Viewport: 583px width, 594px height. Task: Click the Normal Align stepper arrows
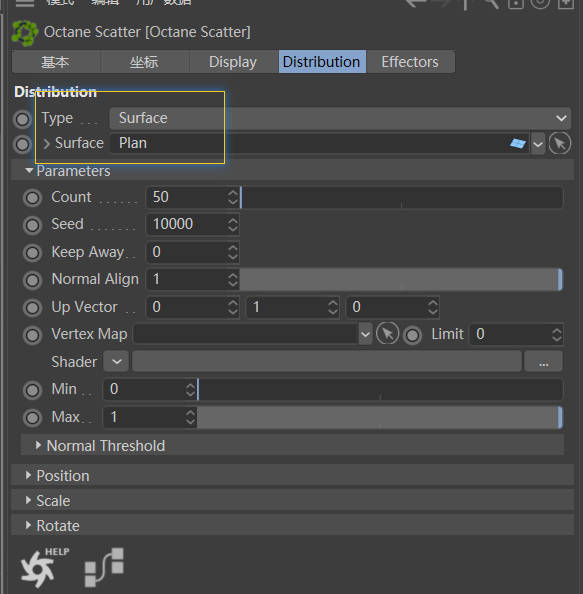233,280
